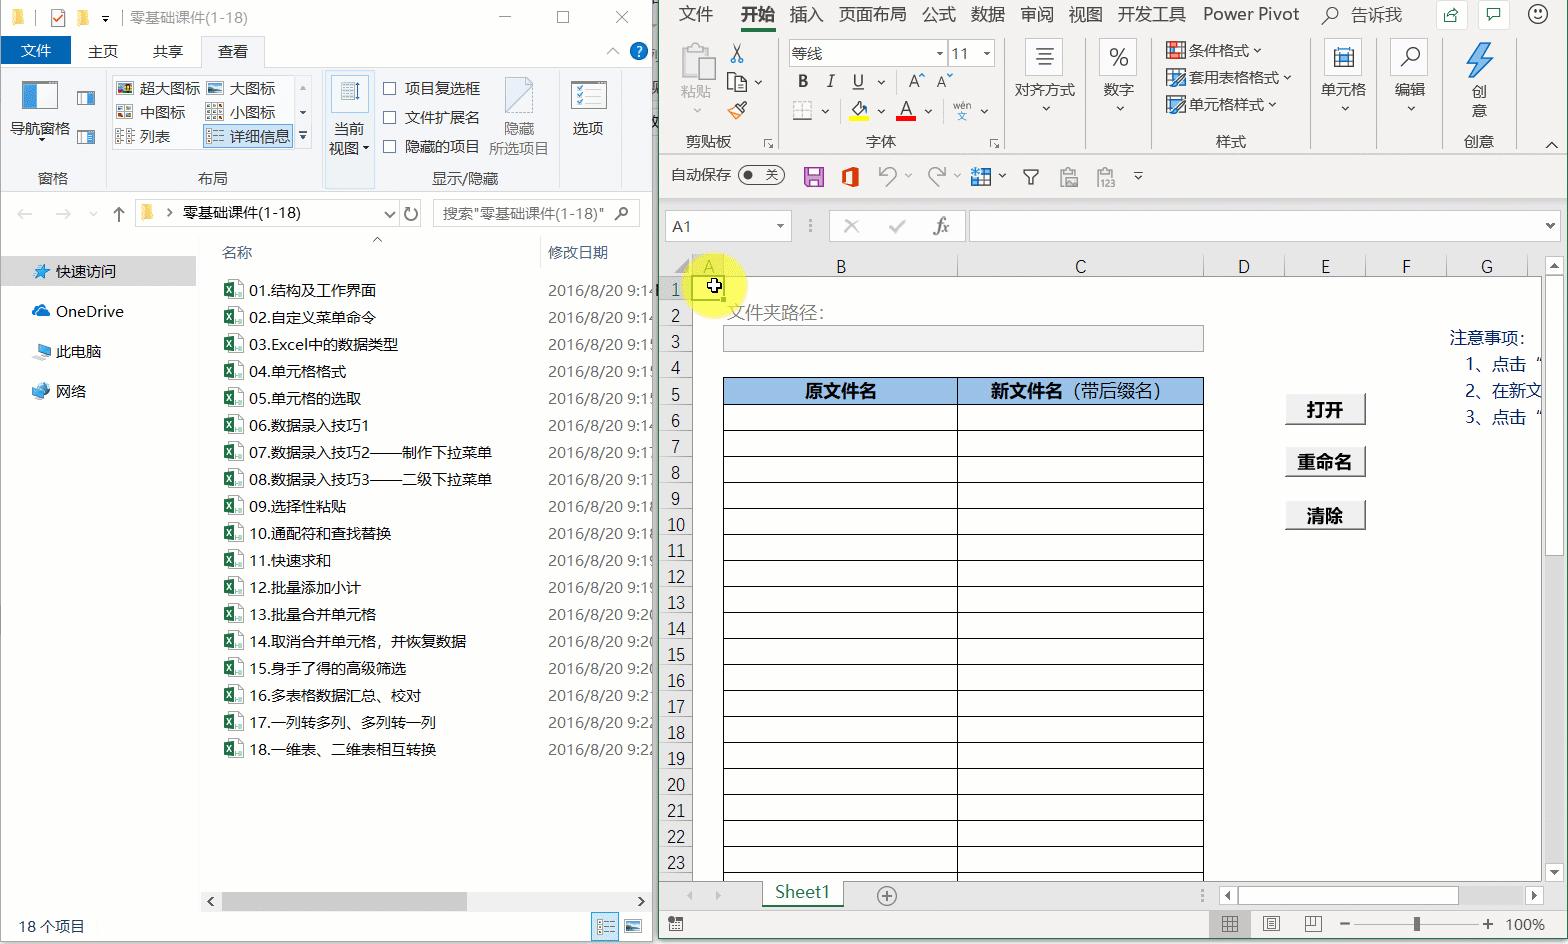Image resolution: width=1568 pixels, height=944 pixels.
Task: Open the Power Pivot tab
Action: [x=1251, y=14]
